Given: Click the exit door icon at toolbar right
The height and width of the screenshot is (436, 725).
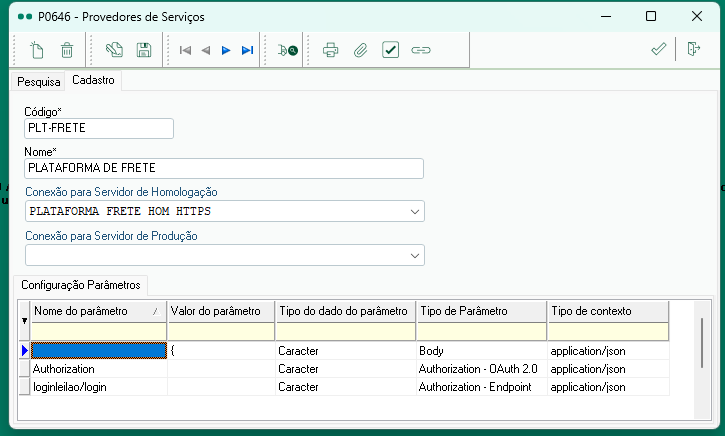Looking at the screenshot, I should 694,49.
